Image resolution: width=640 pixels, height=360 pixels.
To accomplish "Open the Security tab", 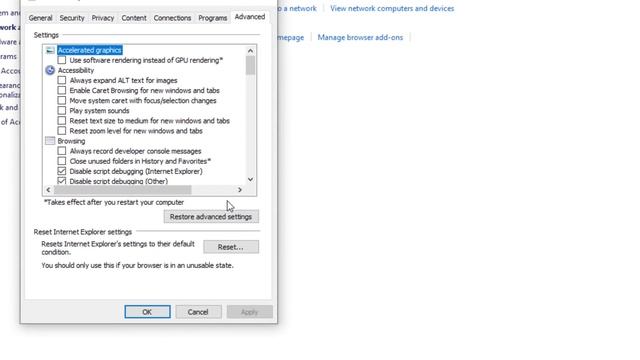I will click(x=72, y=18).
